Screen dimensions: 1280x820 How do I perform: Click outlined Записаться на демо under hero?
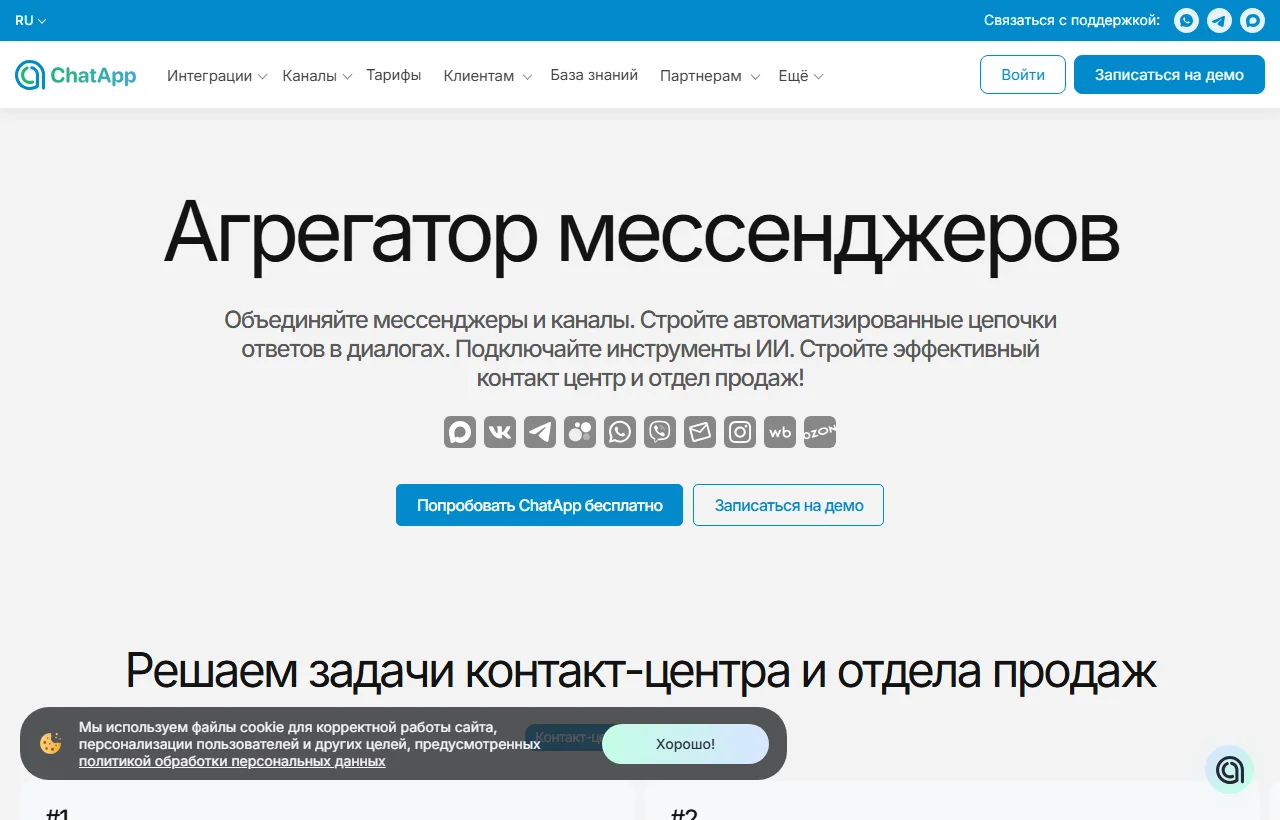pos(788,505)
